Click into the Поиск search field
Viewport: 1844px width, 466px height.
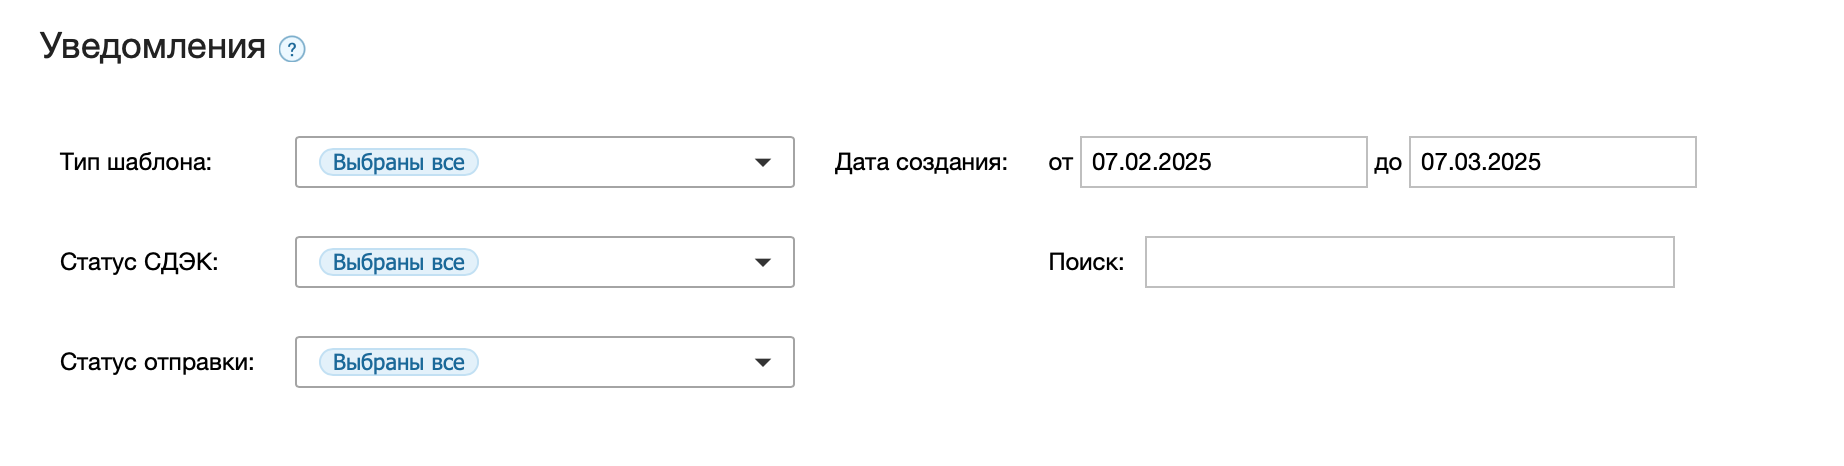1409,262
